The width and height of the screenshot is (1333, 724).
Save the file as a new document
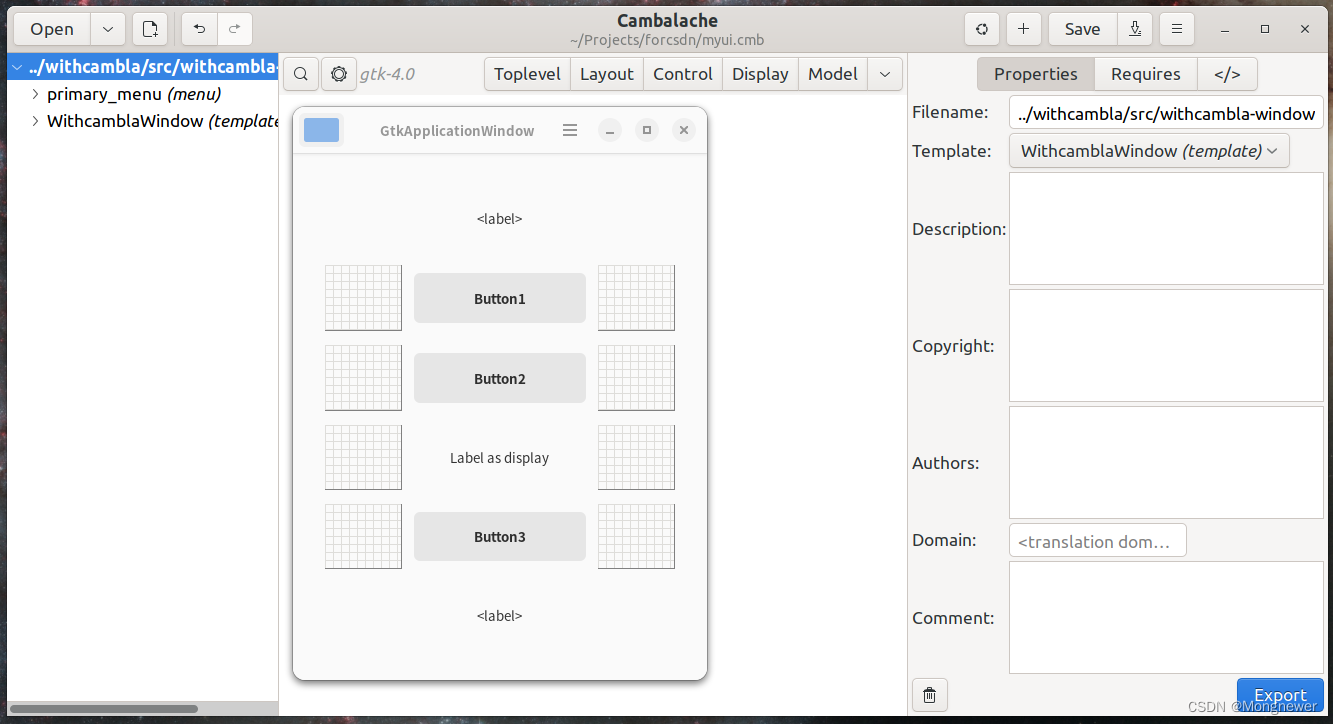point(1134,29)
